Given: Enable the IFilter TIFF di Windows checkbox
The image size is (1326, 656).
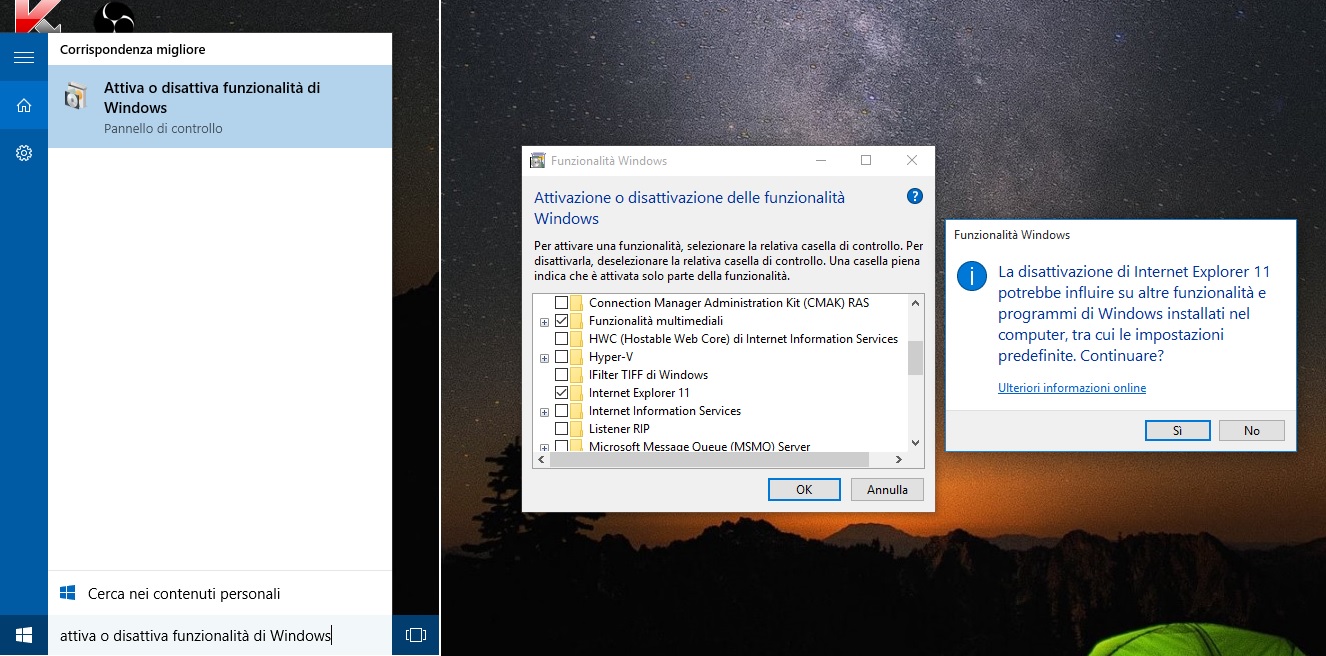Looking at the screenshot, I should point(561,375).
